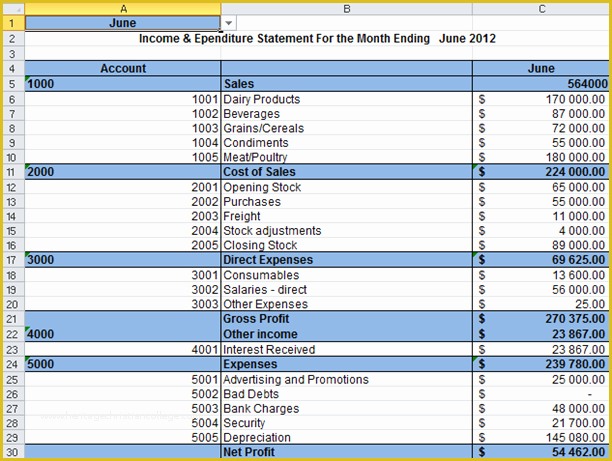Select the Cost of Sales cell

[347, 172]
